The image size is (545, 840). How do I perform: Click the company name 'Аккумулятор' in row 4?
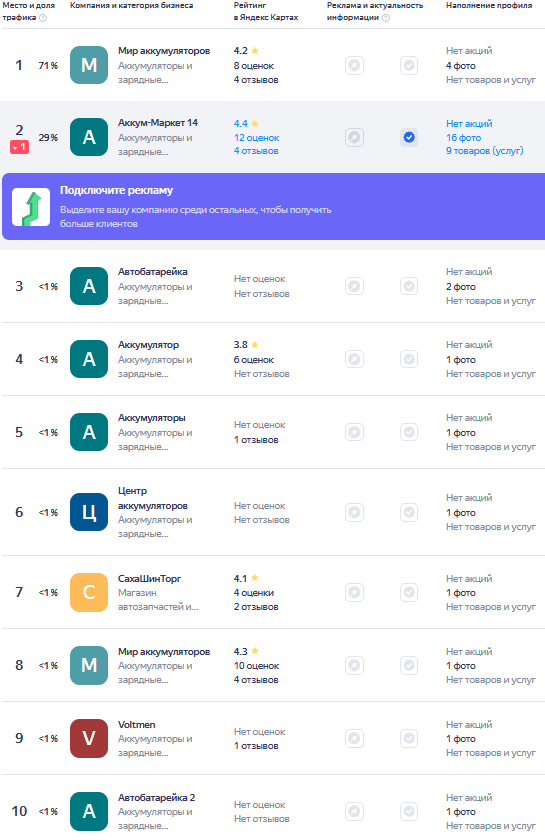point(148,344)
